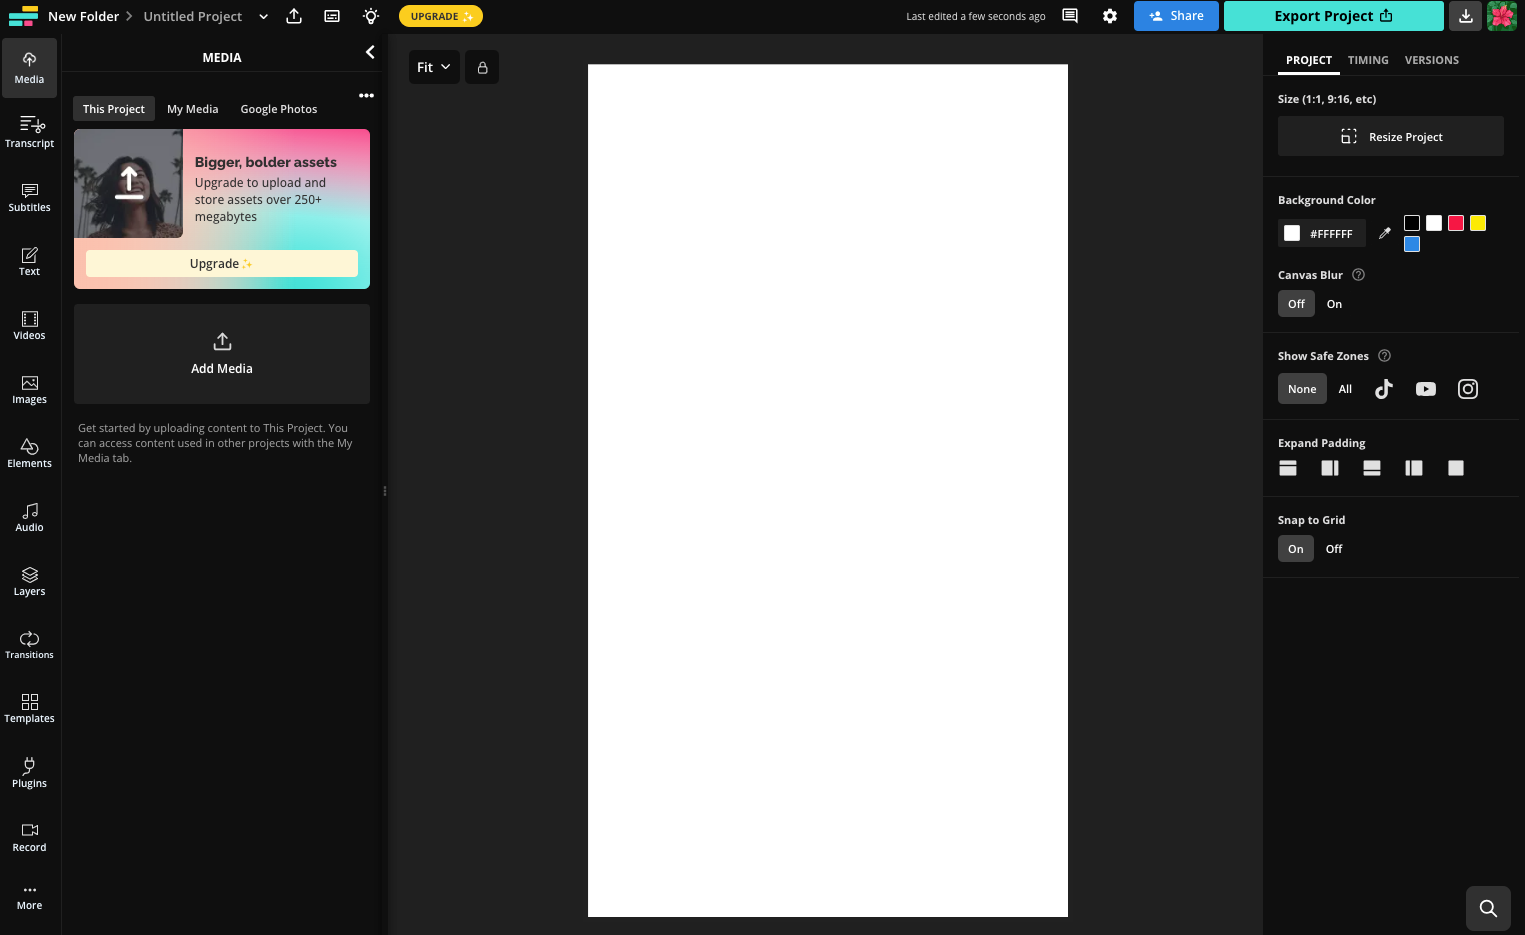1525x935 pixels.
Task: Click the yellow UPGRADE button
Action: (441, 16)
